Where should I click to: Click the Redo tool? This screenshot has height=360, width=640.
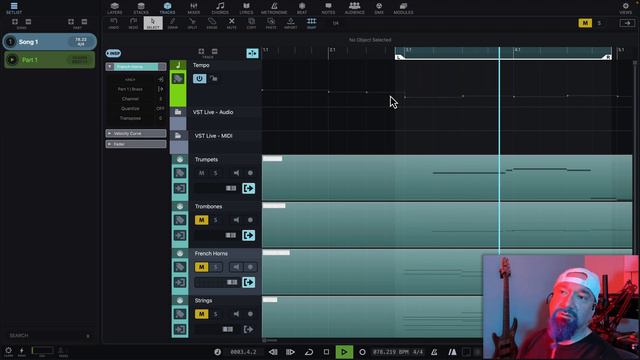pos(133,23)
